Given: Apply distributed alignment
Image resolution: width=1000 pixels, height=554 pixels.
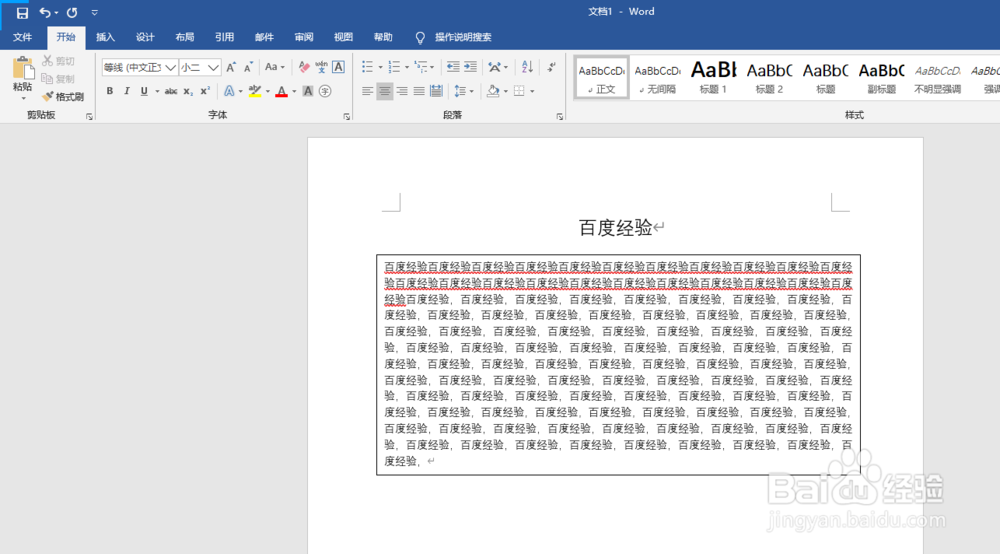Looking at the screenshot, I should (x=436, y=91).
